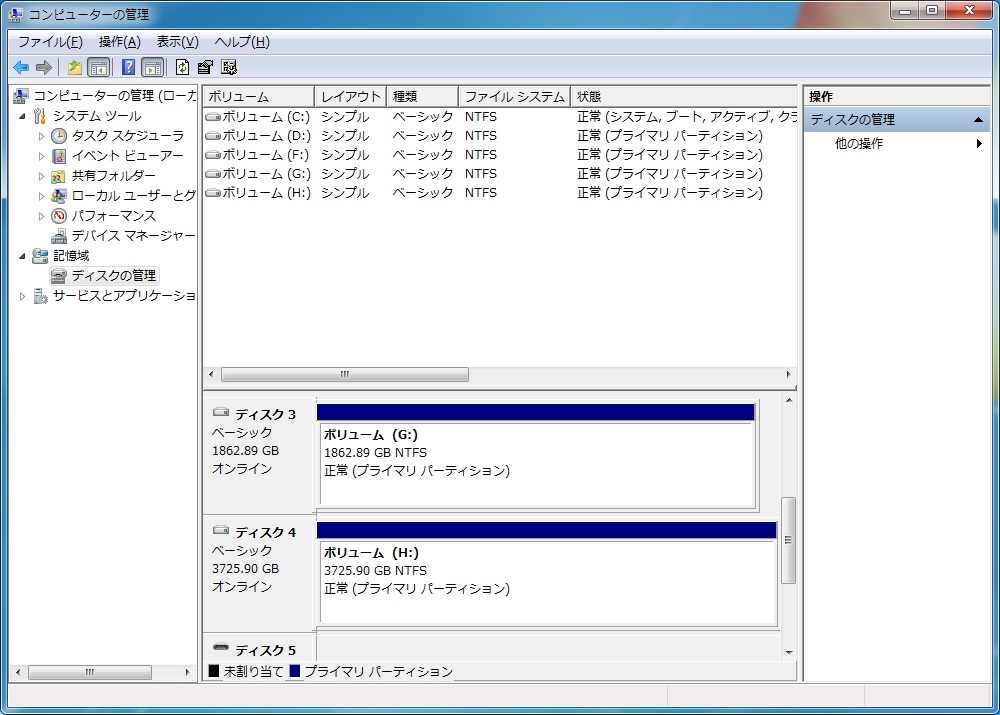Click the disk view vertical scrollbar thumb

click(x=788, y=540)
